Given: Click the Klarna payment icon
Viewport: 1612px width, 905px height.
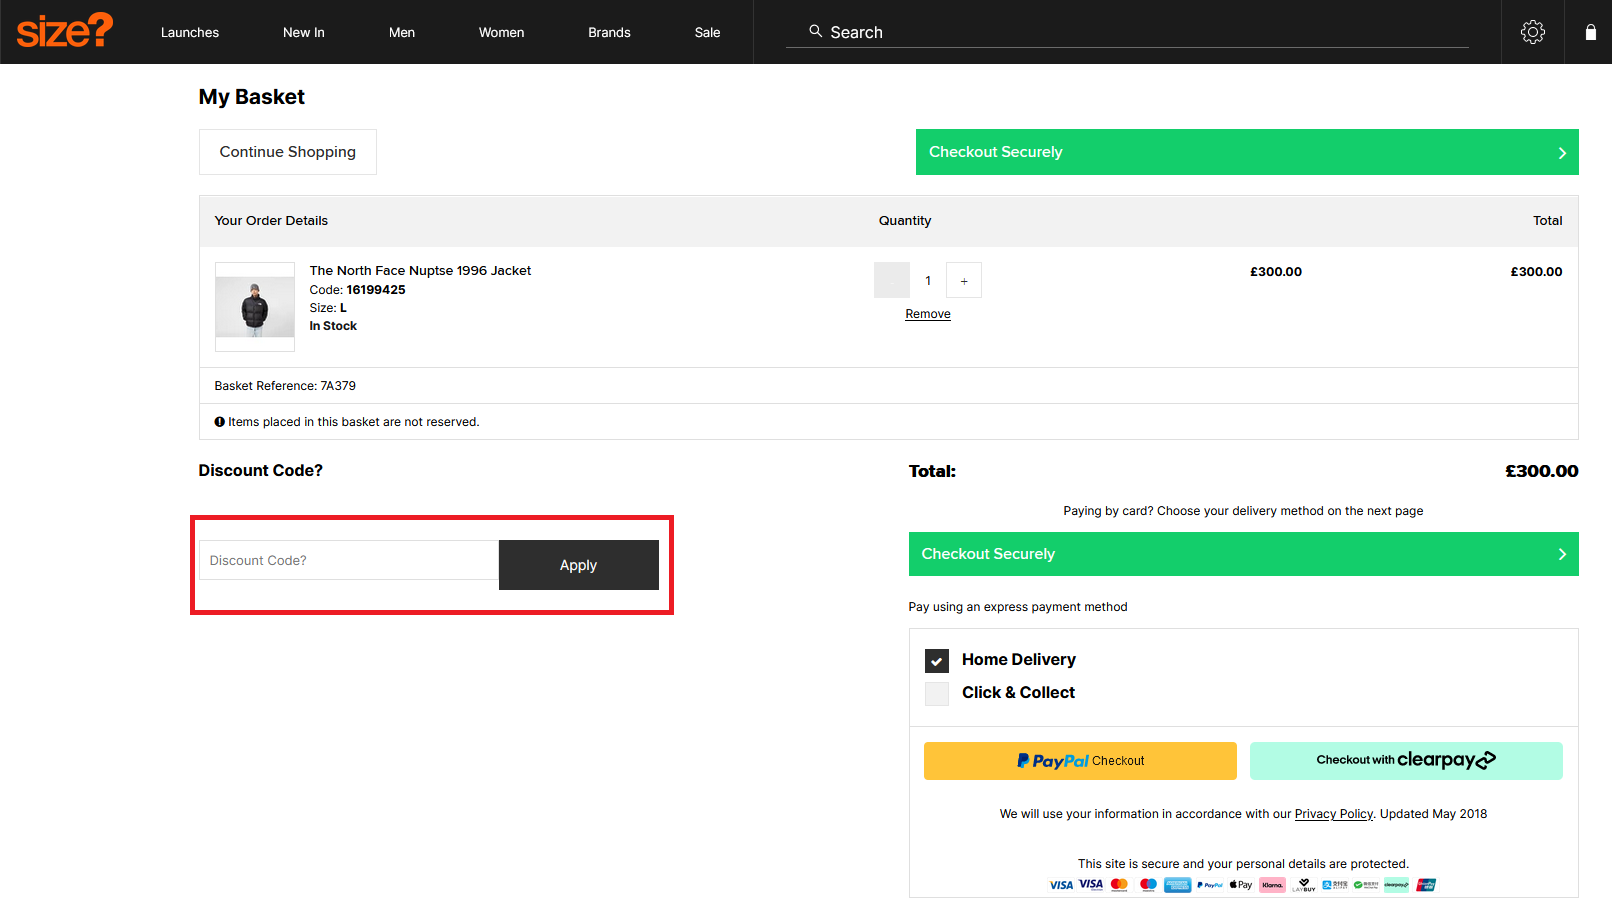Looking at the screenshot, I should click(x=1272, y=885).
